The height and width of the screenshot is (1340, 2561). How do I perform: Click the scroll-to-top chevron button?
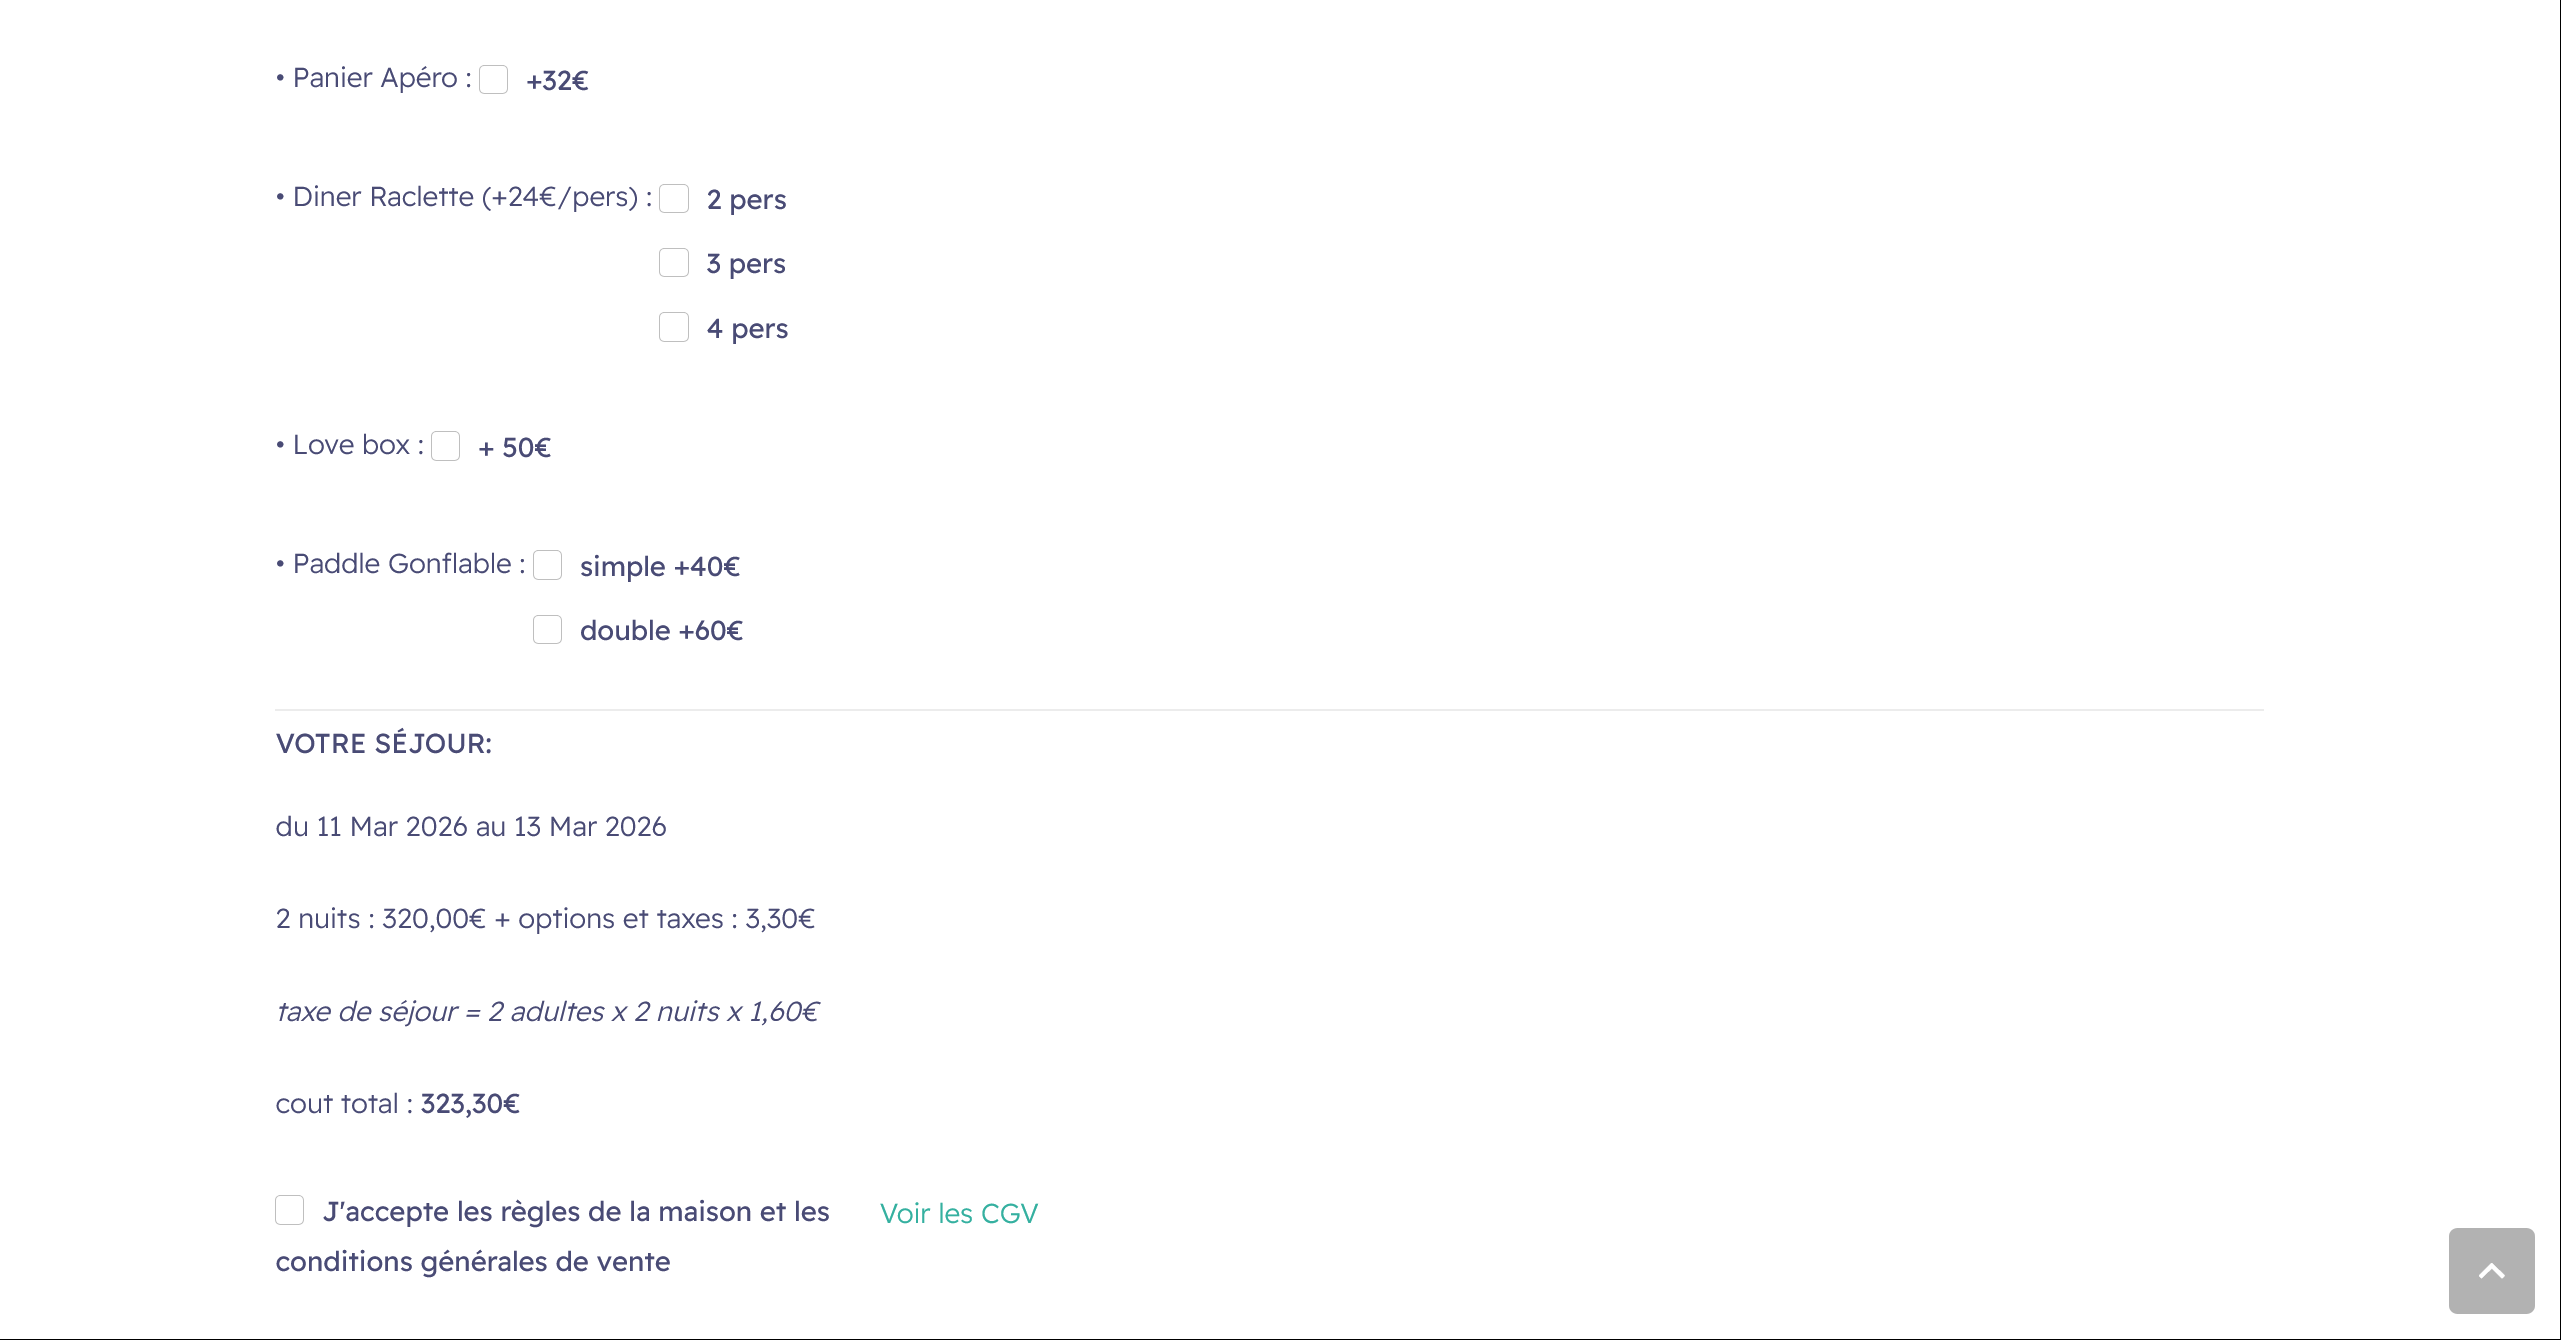click(2491, 1270)
